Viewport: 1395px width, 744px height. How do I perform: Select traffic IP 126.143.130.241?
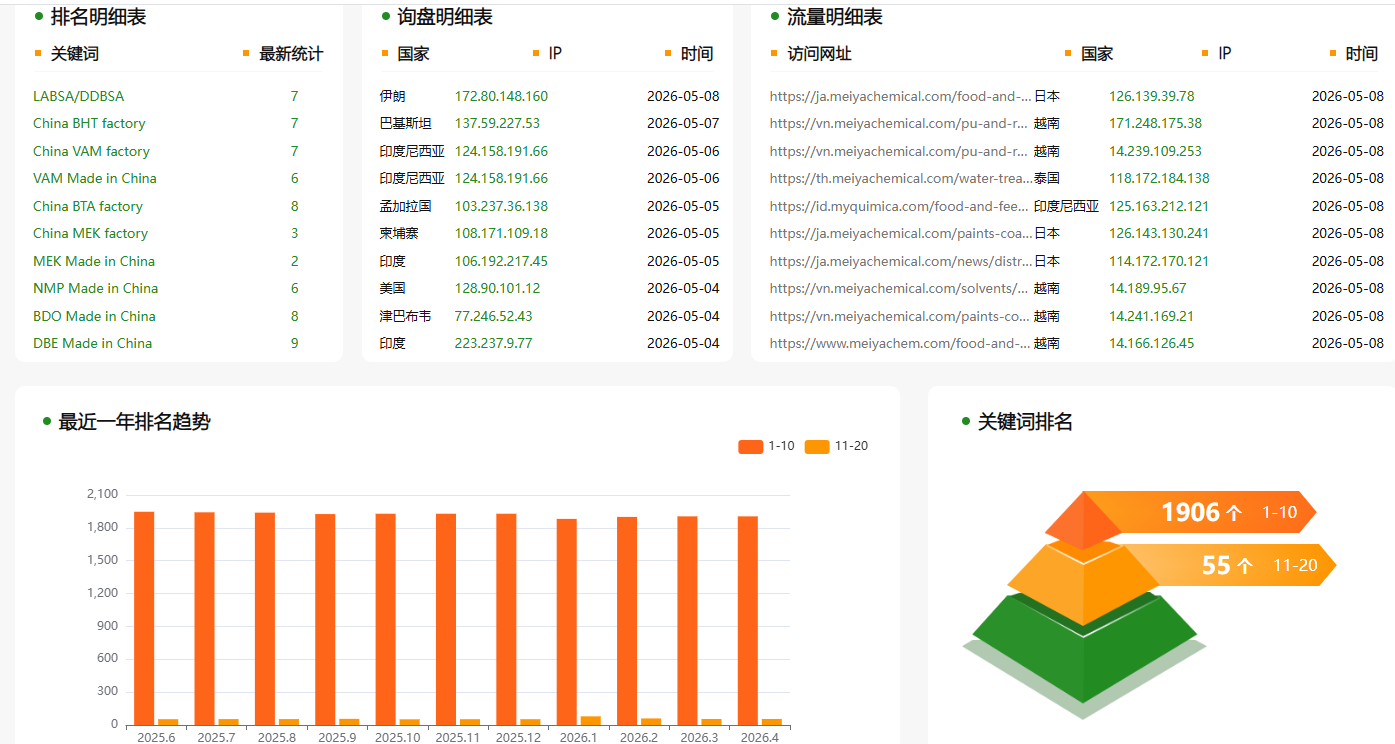pyautogui.click(x=1159, y=233)
